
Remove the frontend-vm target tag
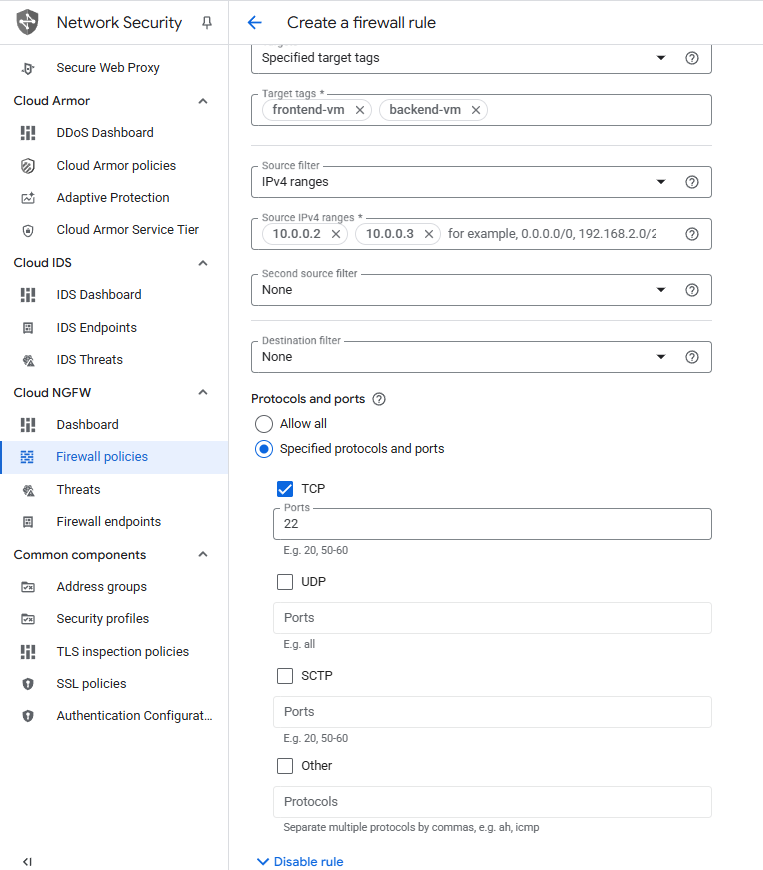pos(360,110)
